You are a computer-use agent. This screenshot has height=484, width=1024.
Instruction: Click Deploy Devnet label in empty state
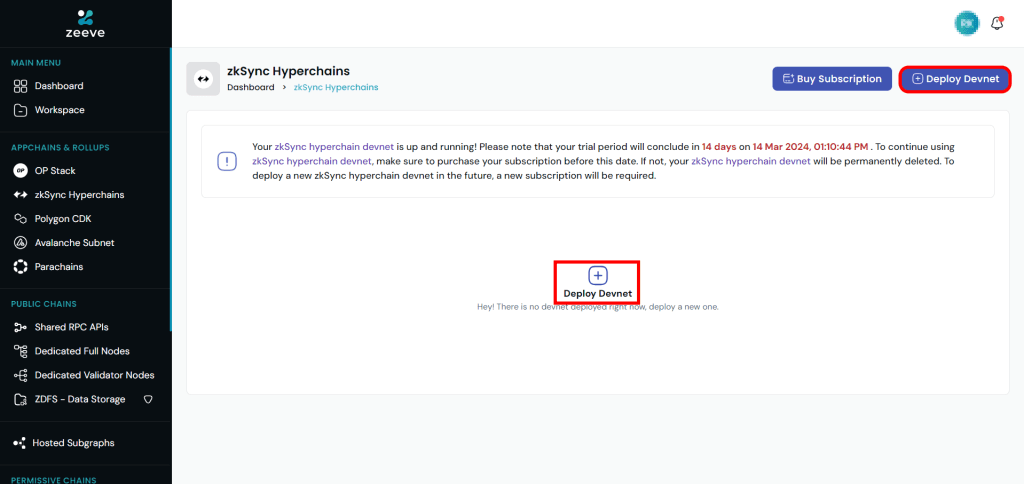(598, 294)
